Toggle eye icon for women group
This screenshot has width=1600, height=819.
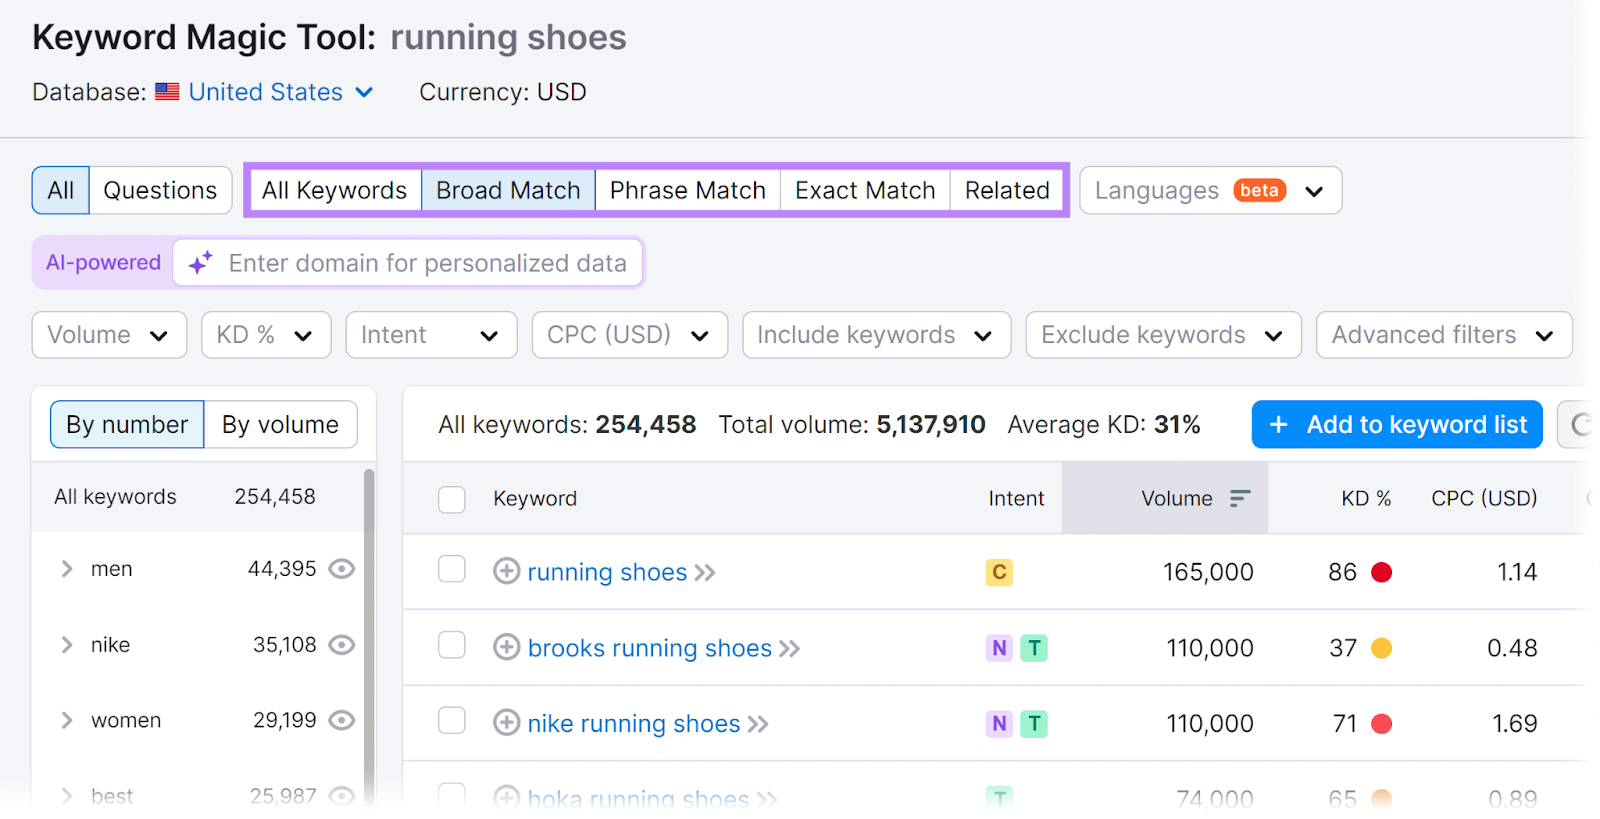click(x=342, y=720)
